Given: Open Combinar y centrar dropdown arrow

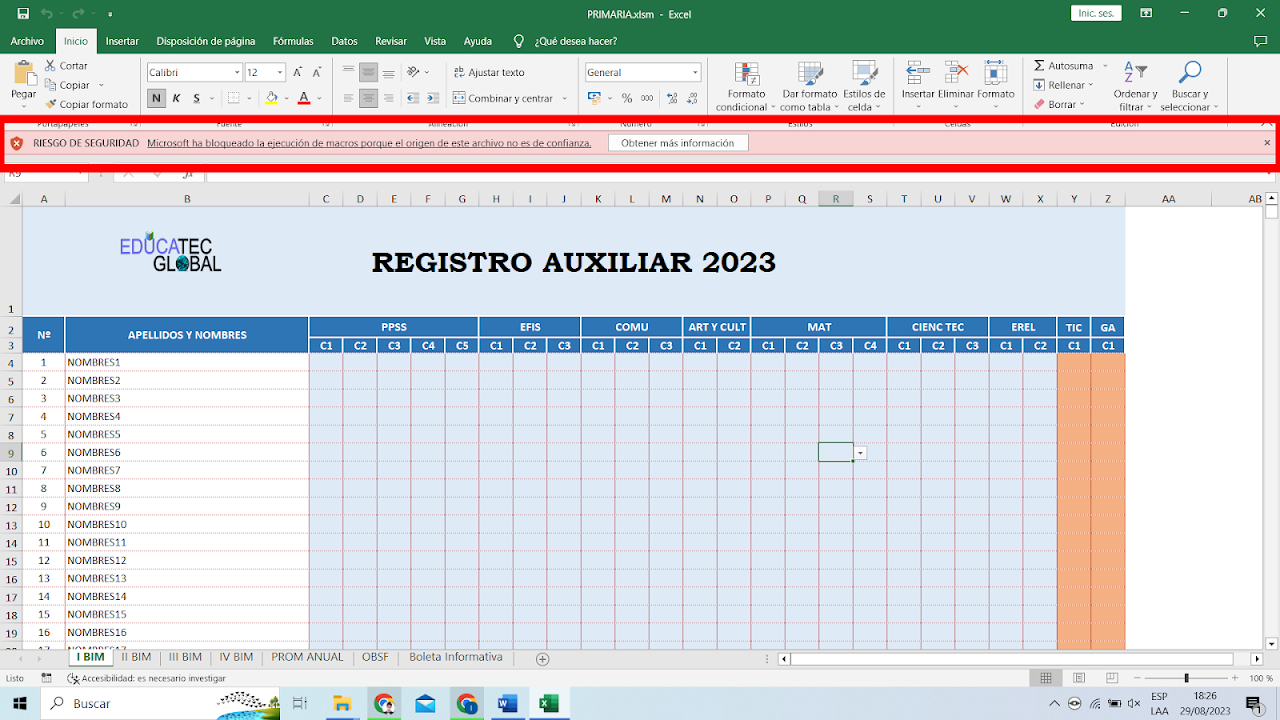Looking at the screenshot, I should tap(564, 98).
